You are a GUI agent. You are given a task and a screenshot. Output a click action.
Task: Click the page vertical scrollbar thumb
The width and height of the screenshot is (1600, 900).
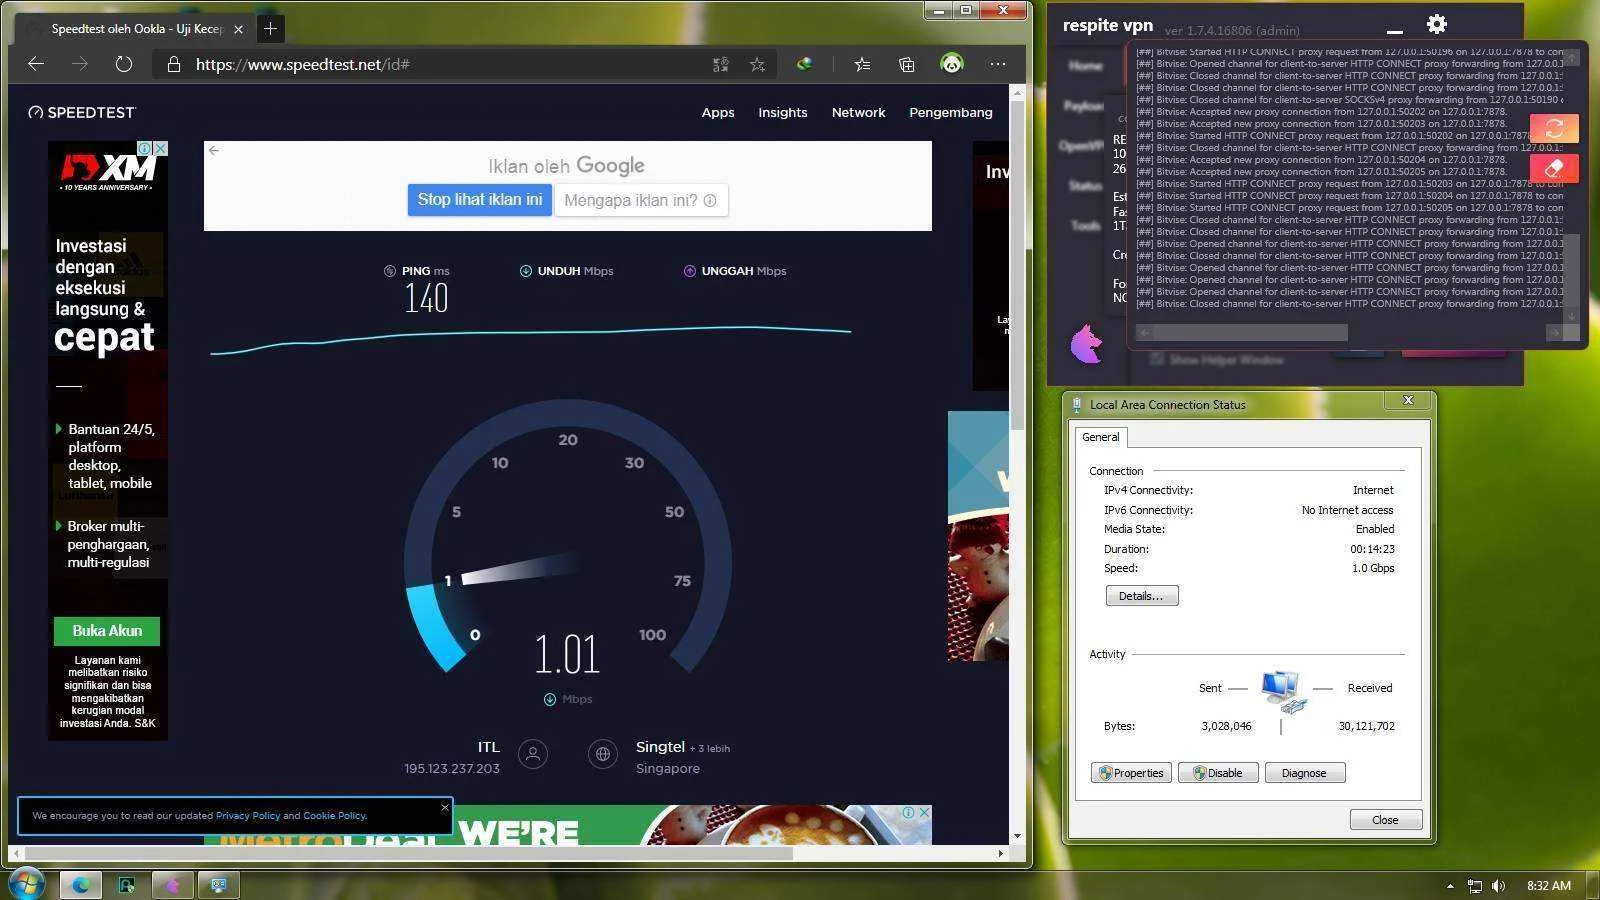(x=1017, y=265)
